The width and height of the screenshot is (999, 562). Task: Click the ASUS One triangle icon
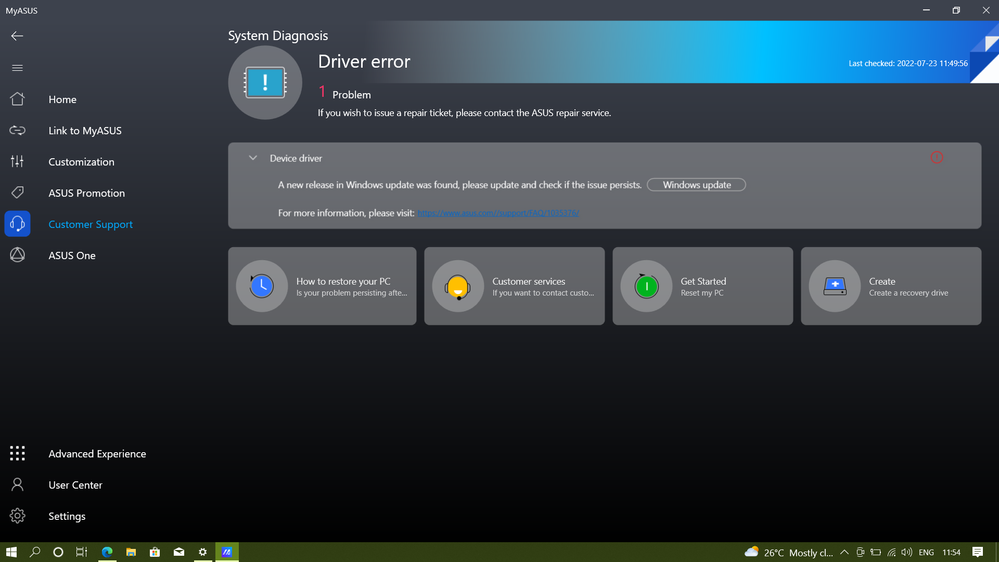(x=17, y=255)
